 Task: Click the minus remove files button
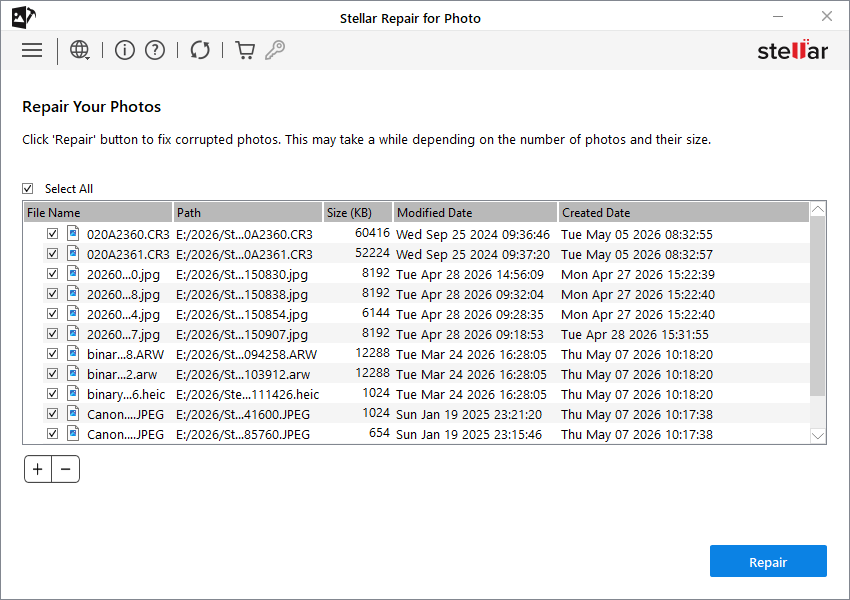click(x=66, y=469)
